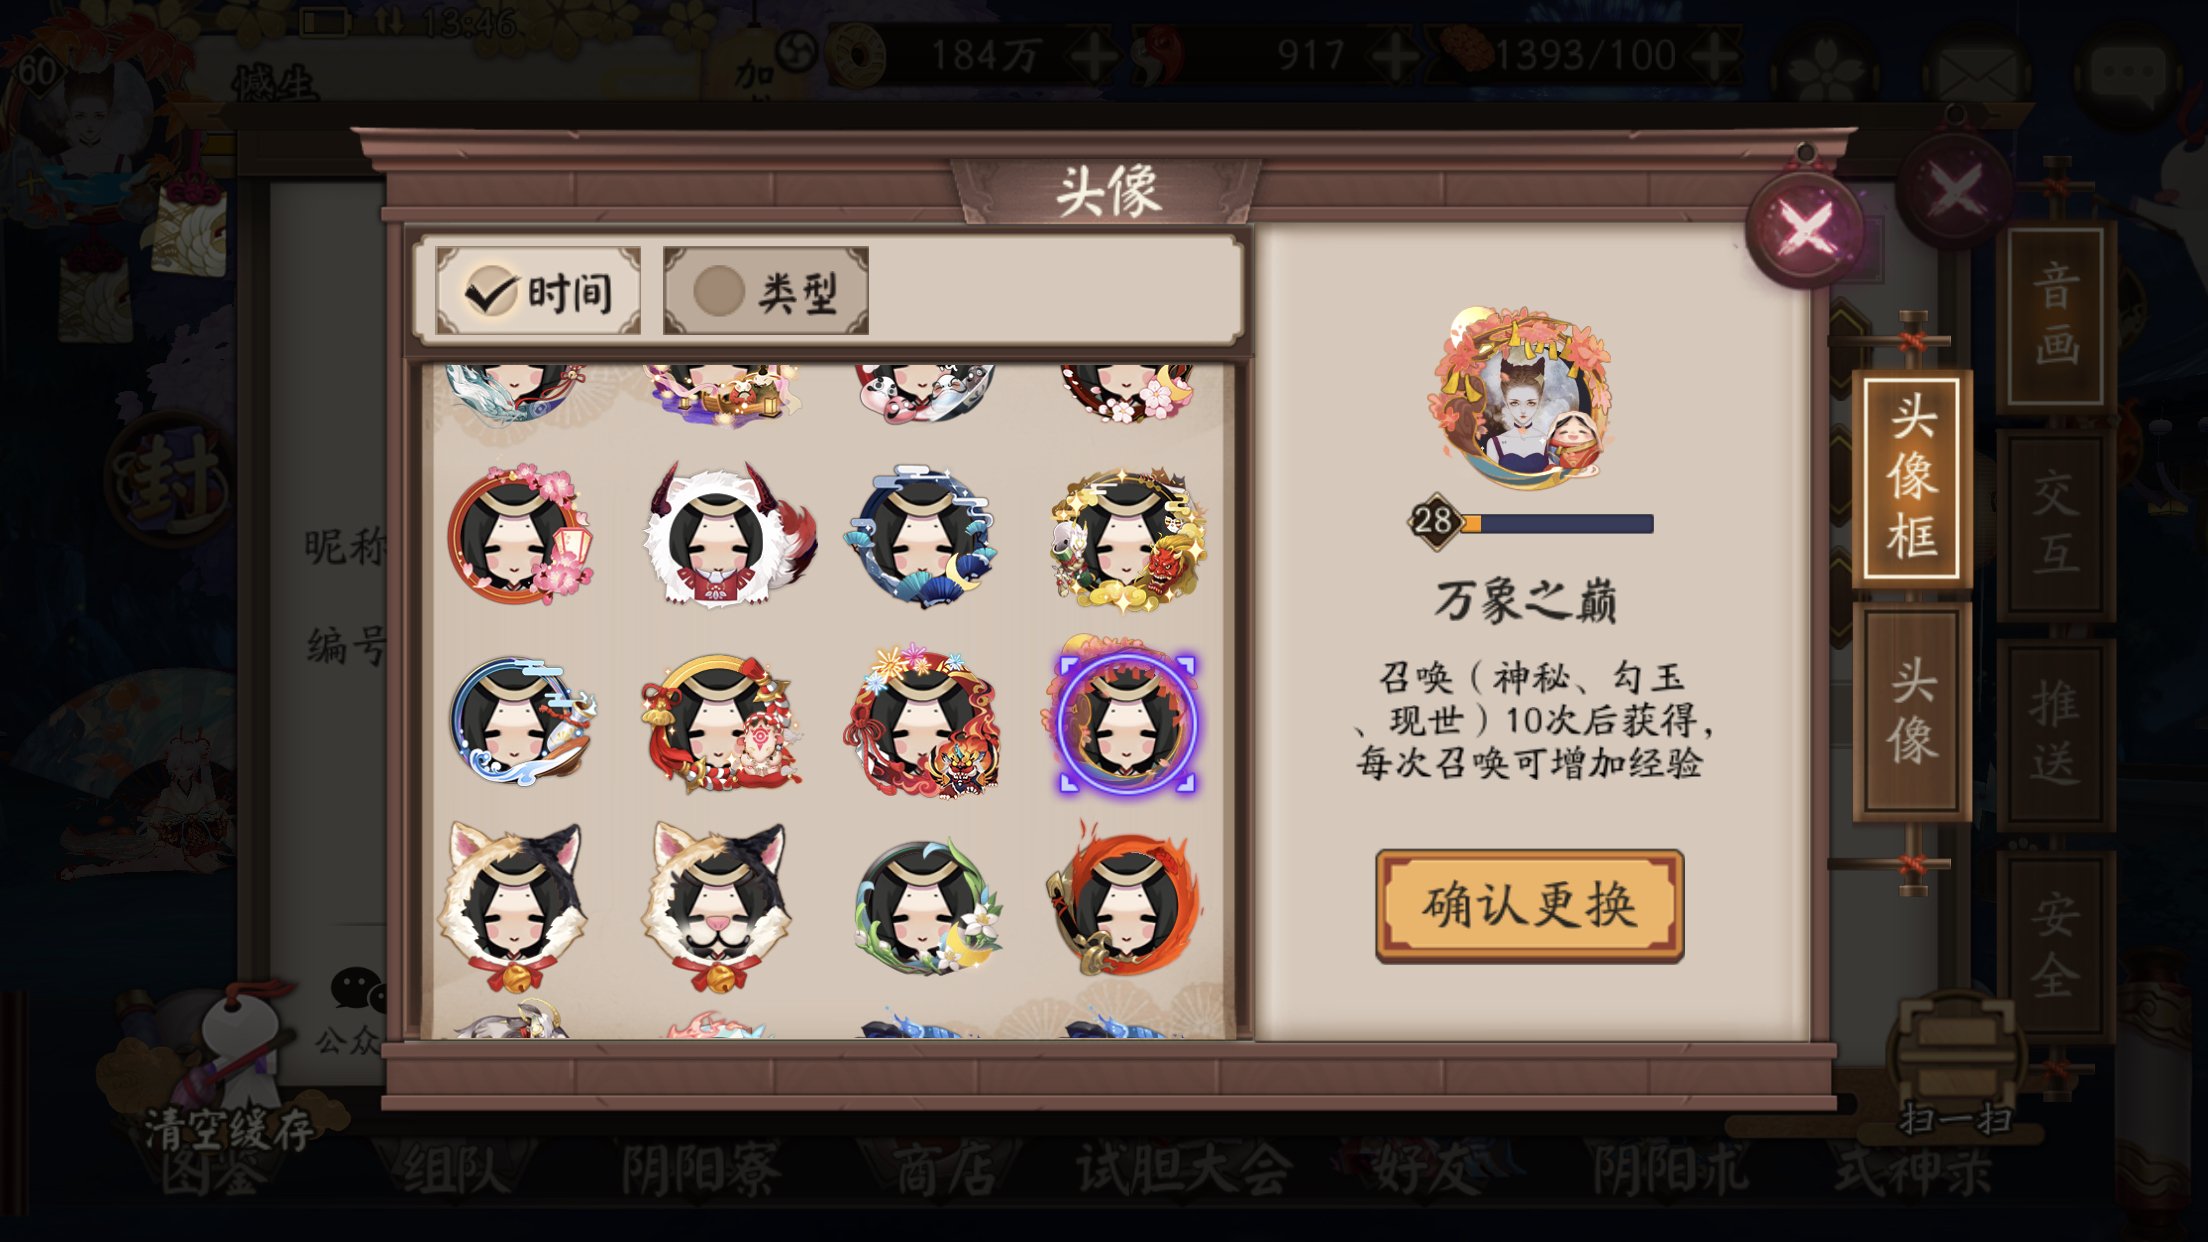Click the plus beside 184万 gold coins
The height and width of the screenshot is (1242, 2208).
[1093, 56]
